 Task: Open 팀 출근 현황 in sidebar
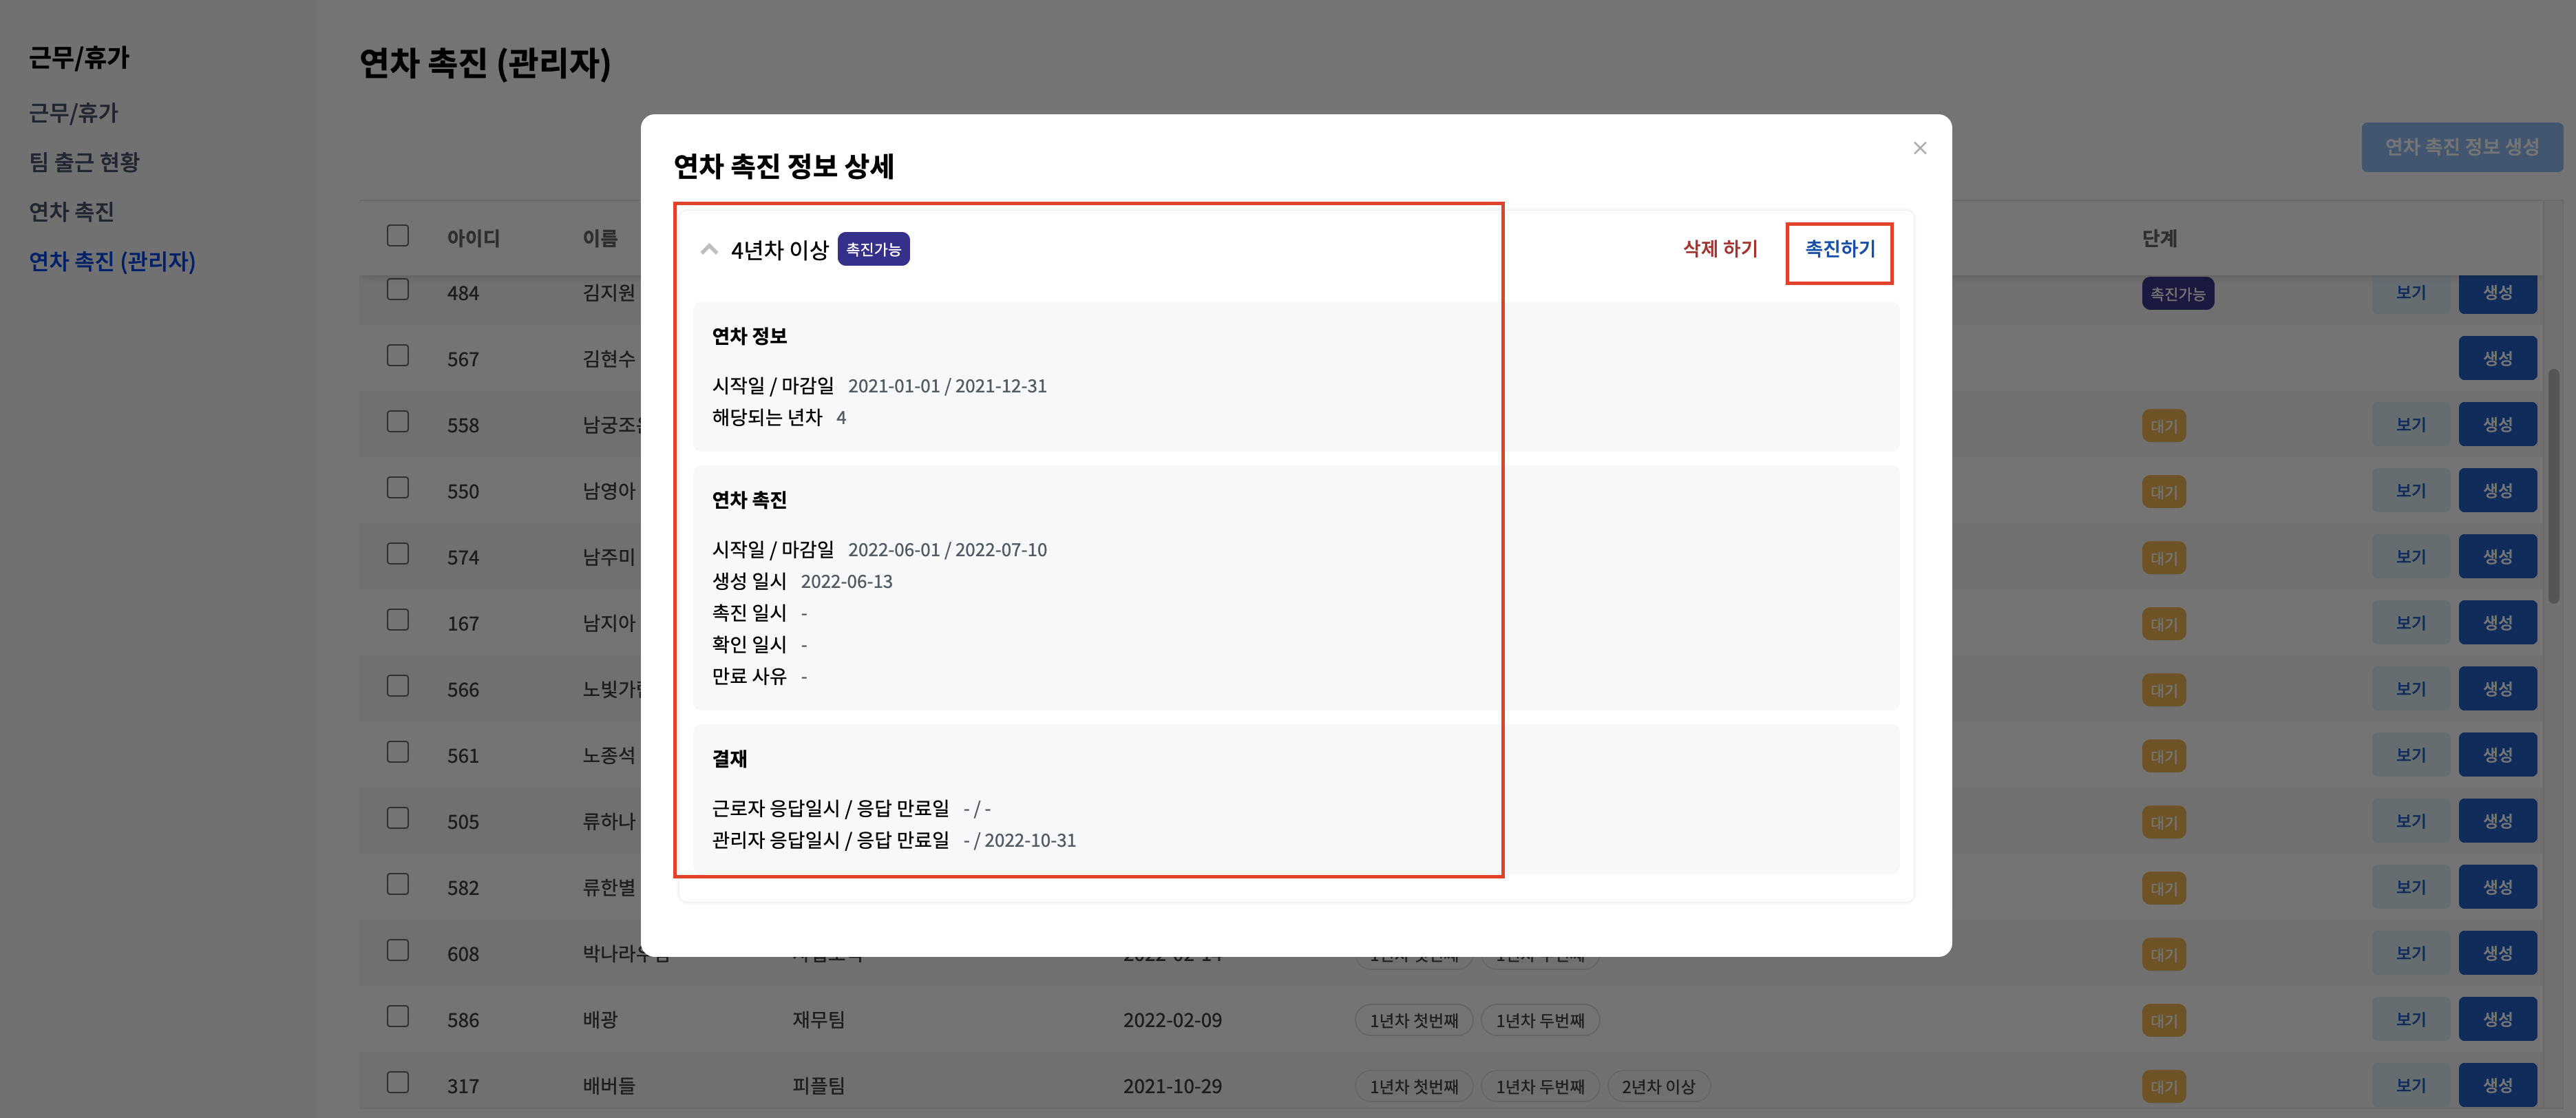[84, 162]
